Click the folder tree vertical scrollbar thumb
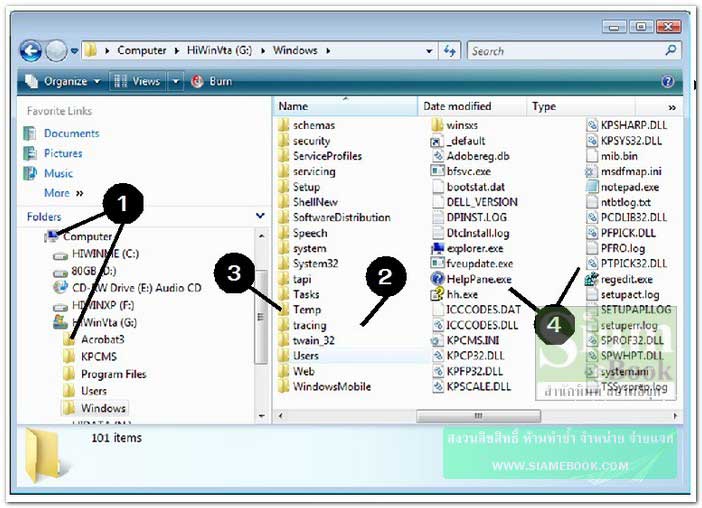This screenshot has width=702, height=508. [x=261, y=316]
